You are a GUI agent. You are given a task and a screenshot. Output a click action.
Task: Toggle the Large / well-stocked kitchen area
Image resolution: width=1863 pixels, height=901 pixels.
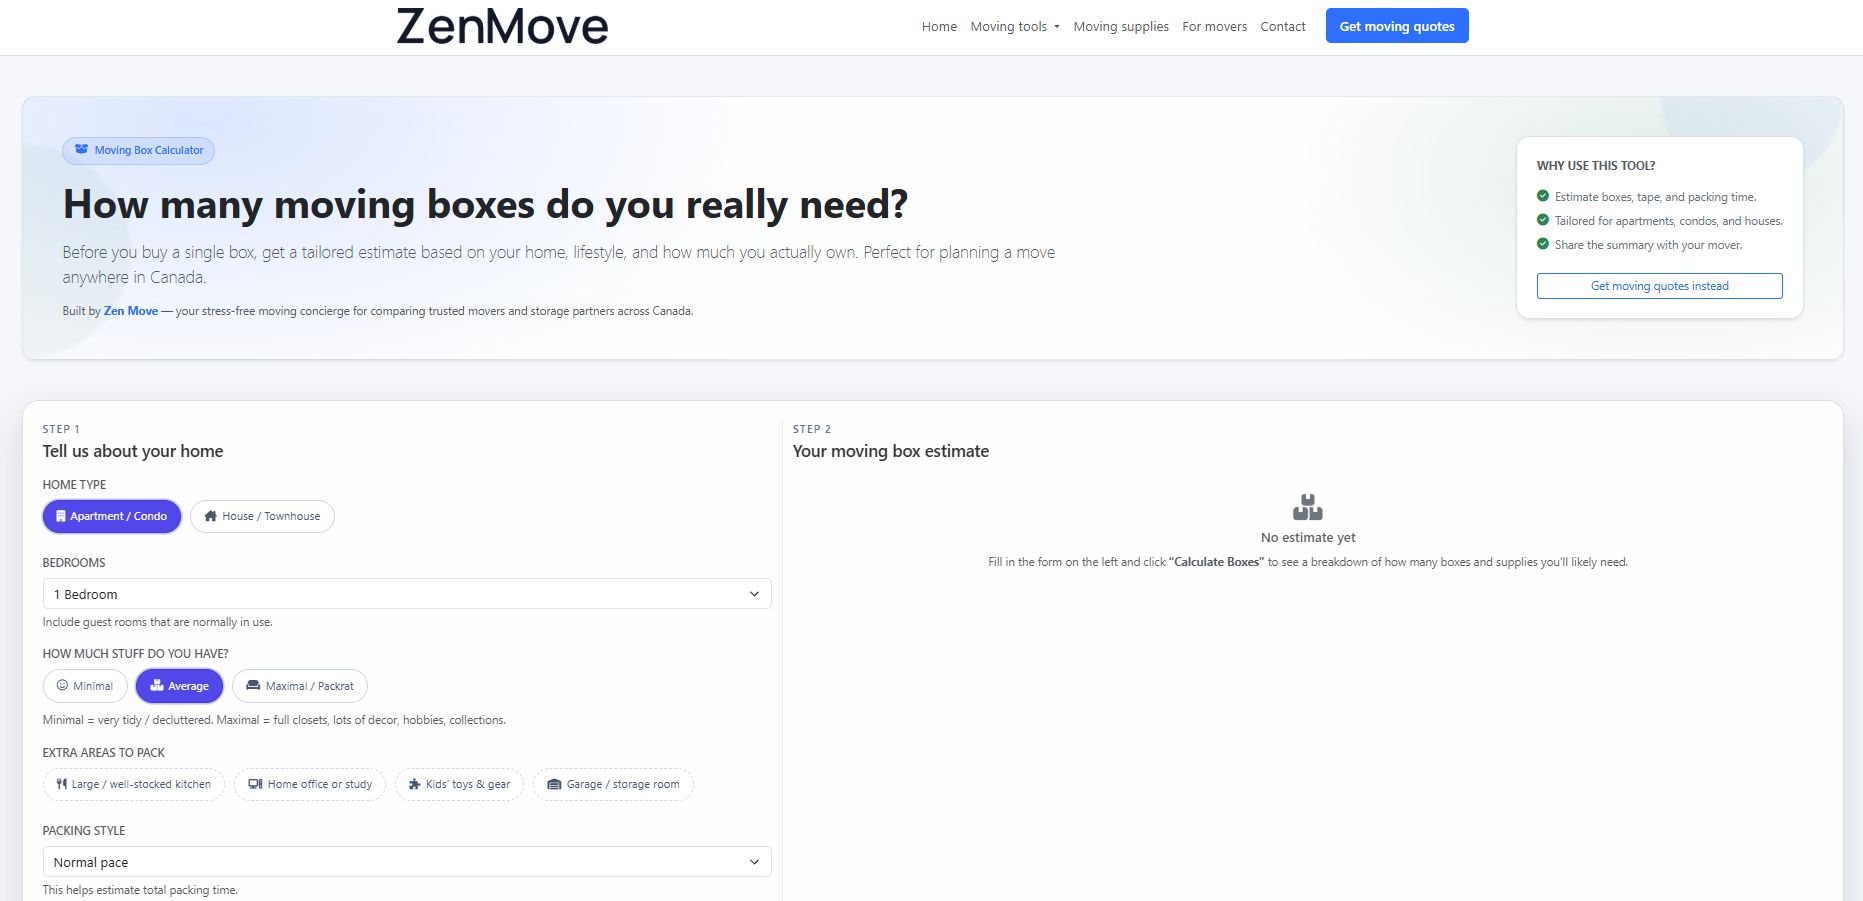(133, 784)
